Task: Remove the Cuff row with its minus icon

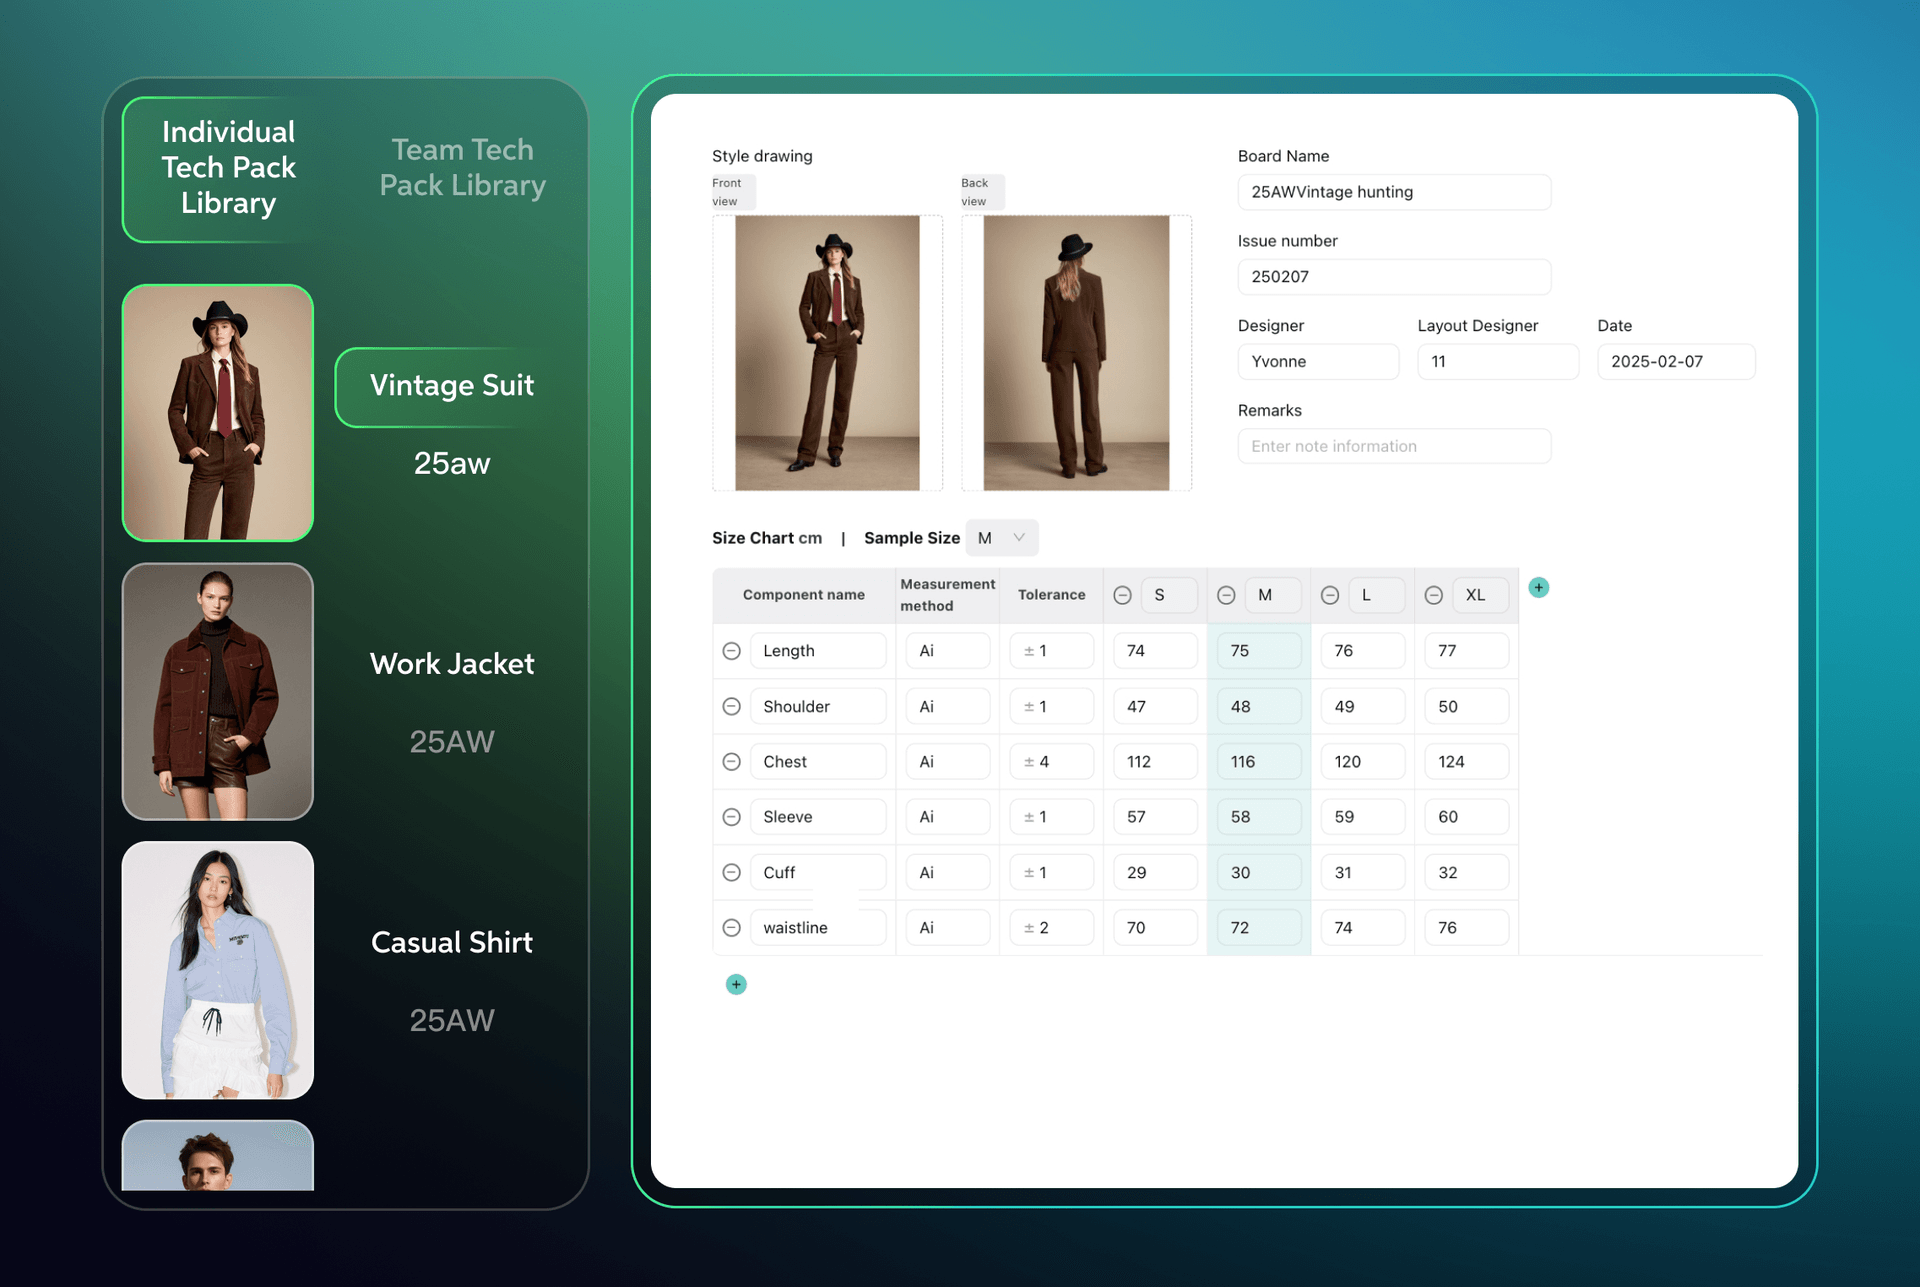Action: click(731, 872)
